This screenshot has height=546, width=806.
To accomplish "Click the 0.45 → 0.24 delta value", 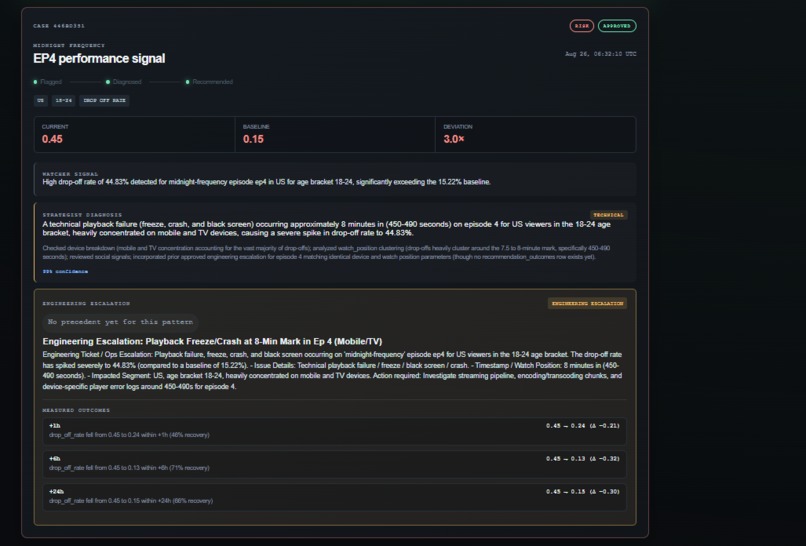I will (x=583, y=426).
